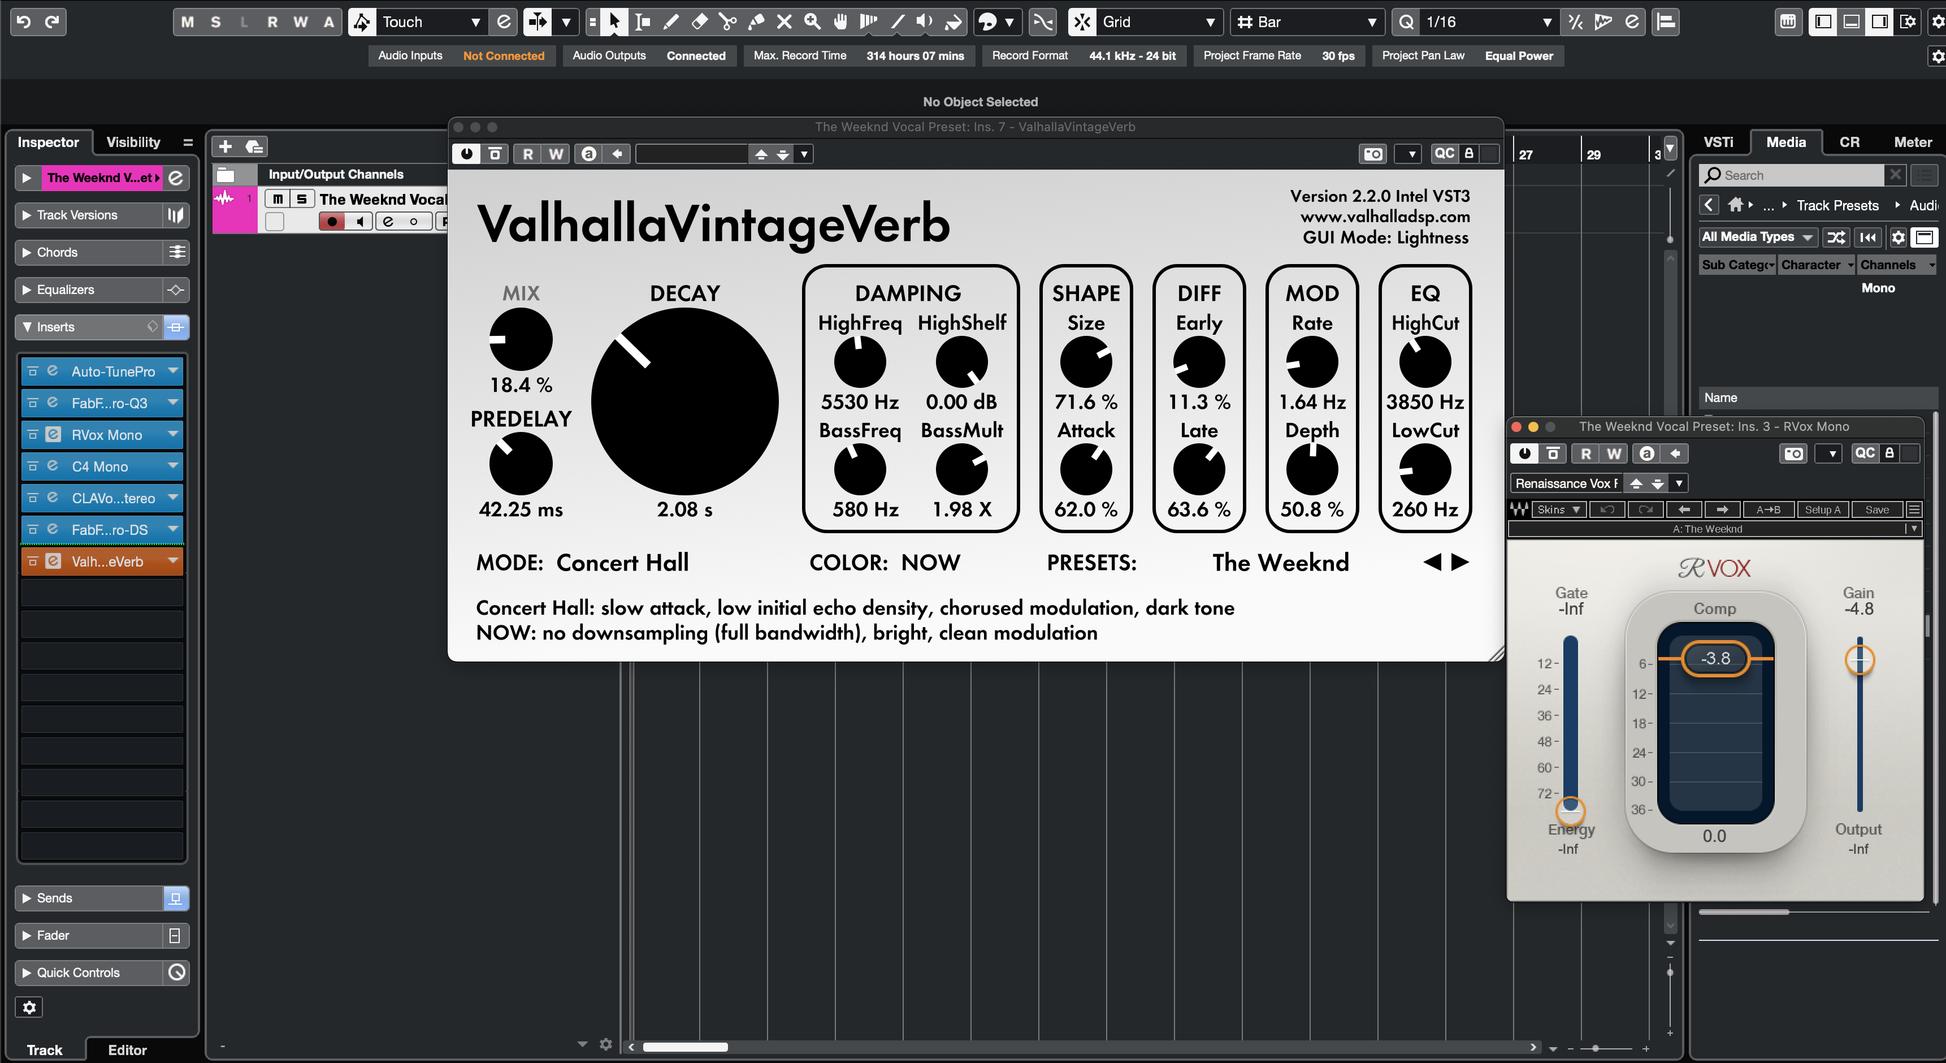Click the RVox Save button

[x=1876, y=510]
